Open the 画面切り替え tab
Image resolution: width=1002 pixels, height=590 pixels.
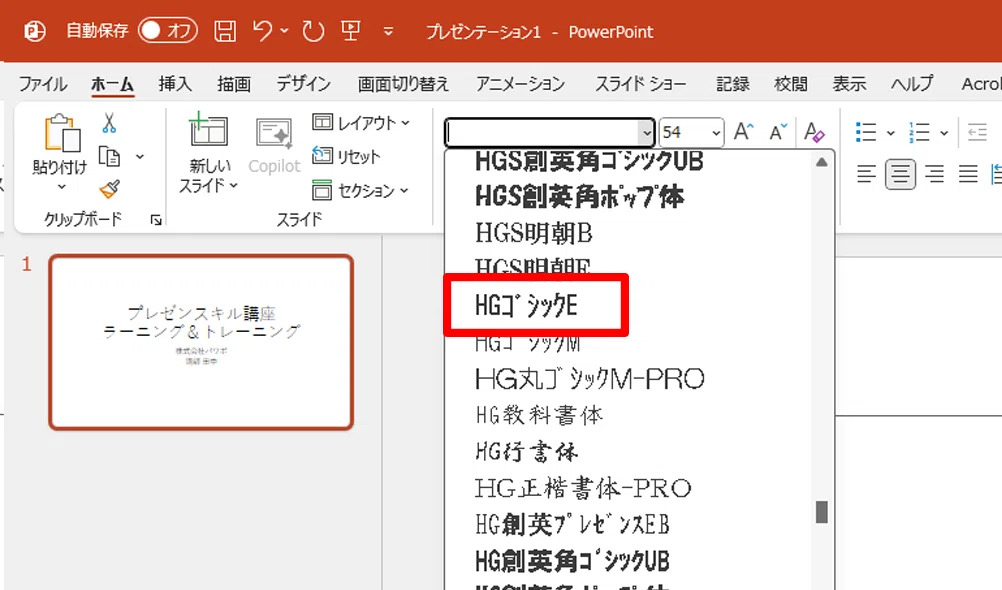click(403, 84)
